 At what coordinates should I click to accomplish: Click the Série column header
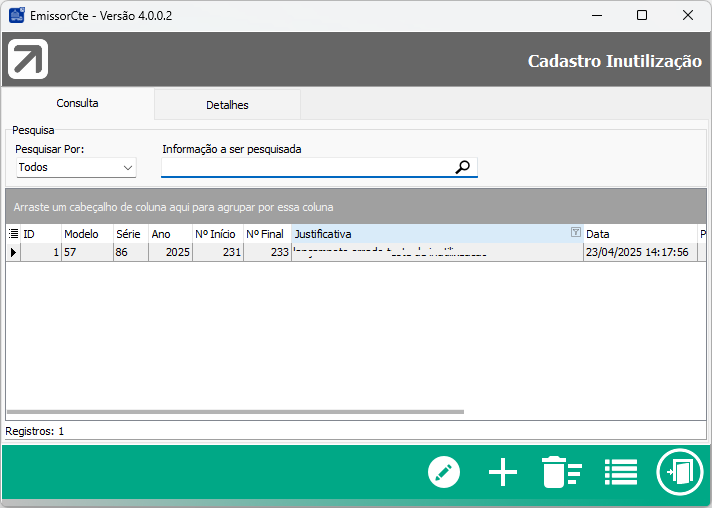click(129, 234)
